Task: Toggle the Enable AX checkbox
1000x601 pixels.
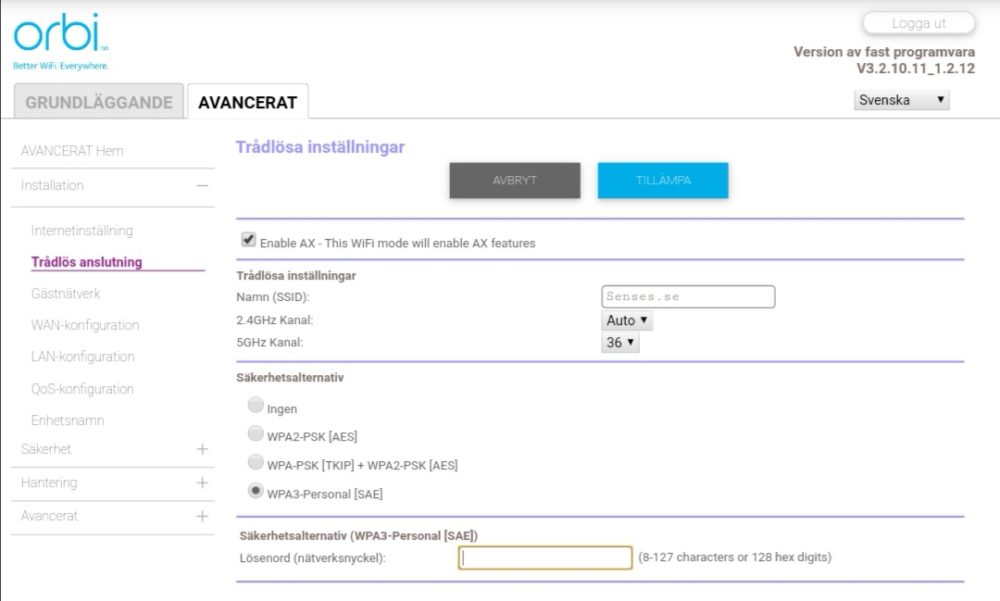Action: click(x=248, y=240)
